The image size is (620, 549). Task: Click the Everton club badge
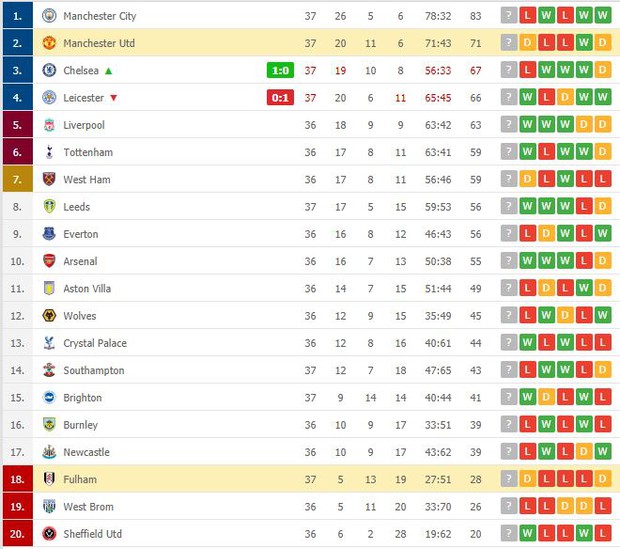point(49,234)
